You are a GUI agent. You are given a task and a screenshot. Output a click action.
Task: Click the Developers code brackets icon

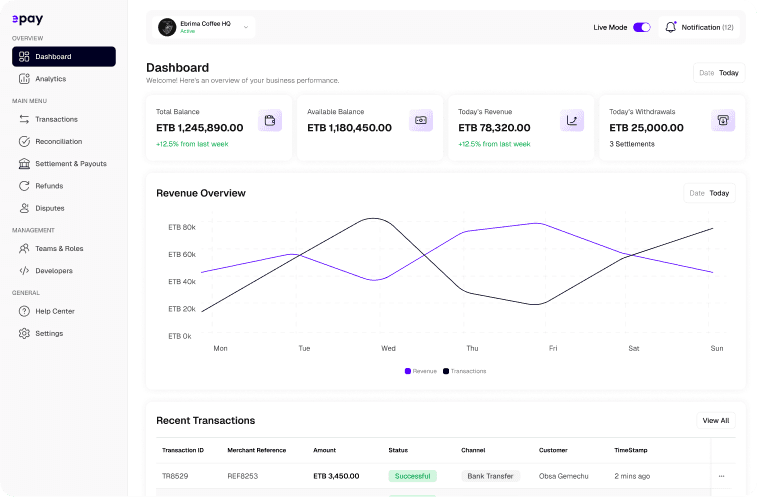click(x=24, y=271)
